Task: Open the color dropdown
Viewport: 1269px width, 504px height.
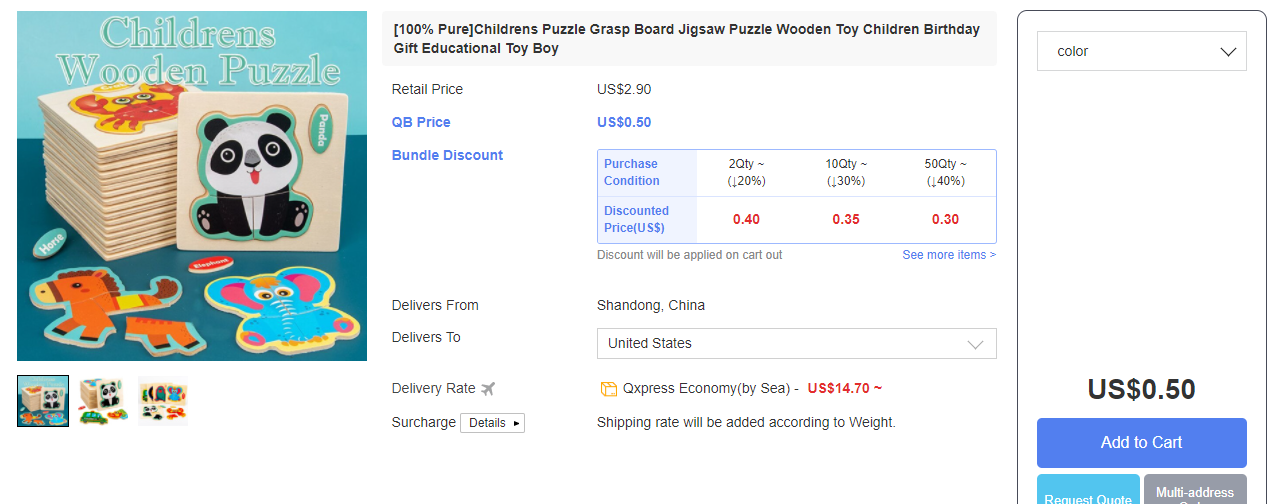Action: (x=1141, y=51)
